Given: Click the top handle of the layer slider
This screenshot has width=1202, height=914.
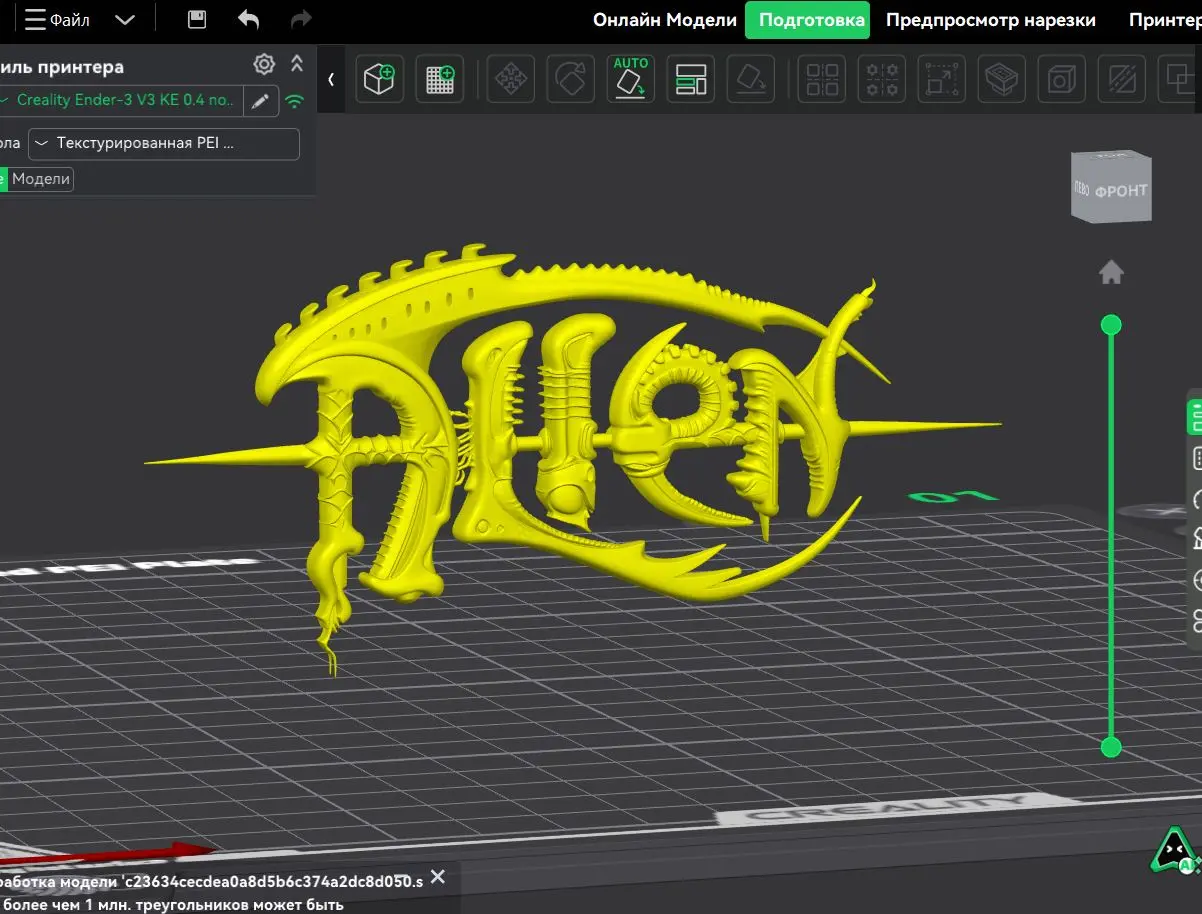Looking at the screenshot, I should [1111, 324].
